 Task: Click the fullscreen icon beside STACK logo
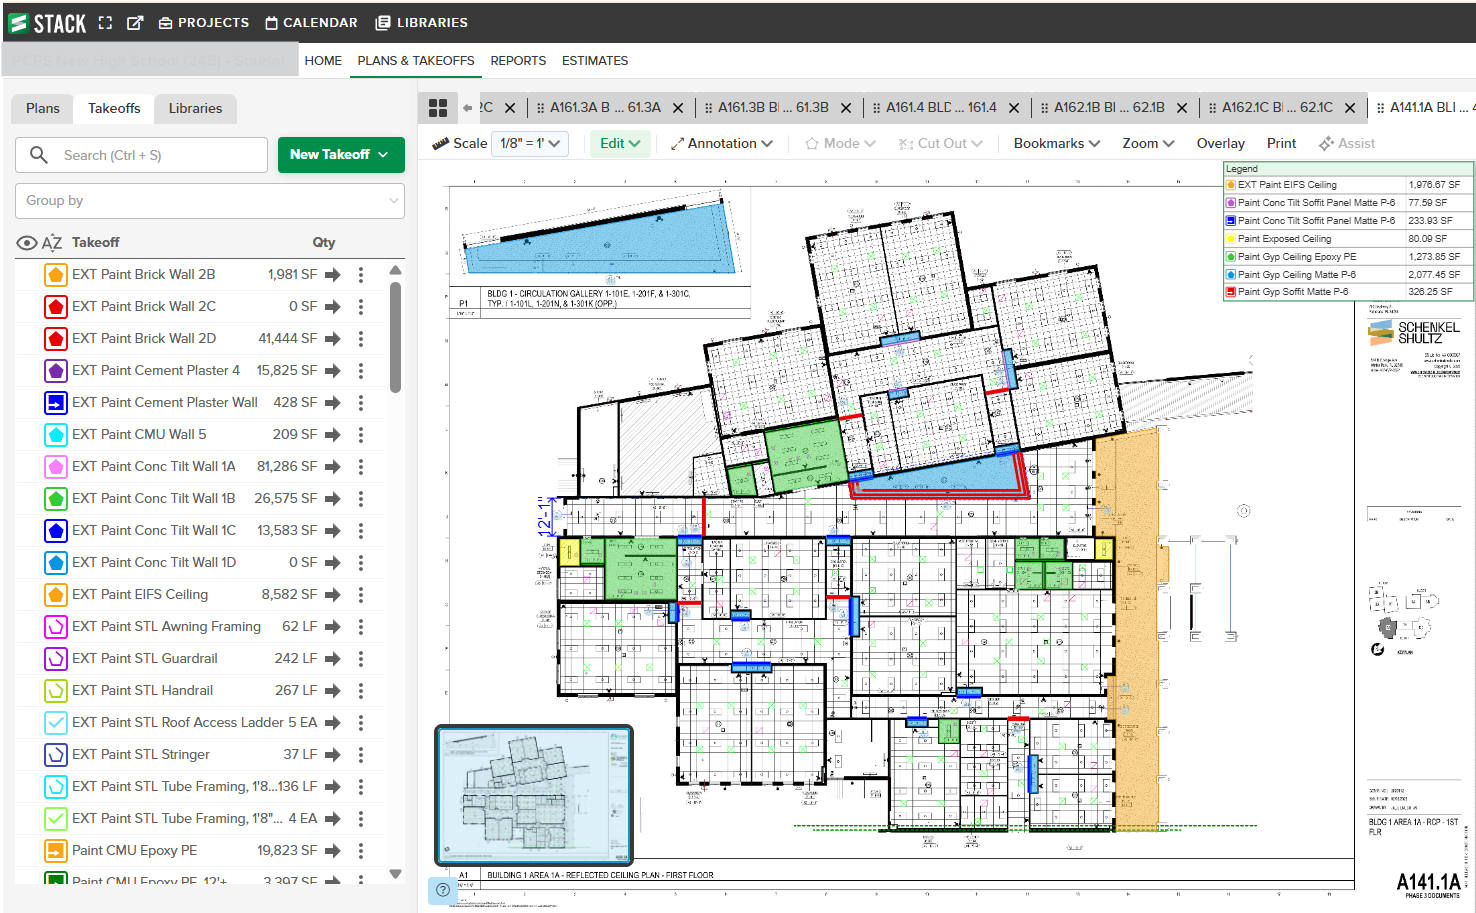point(105,23)
